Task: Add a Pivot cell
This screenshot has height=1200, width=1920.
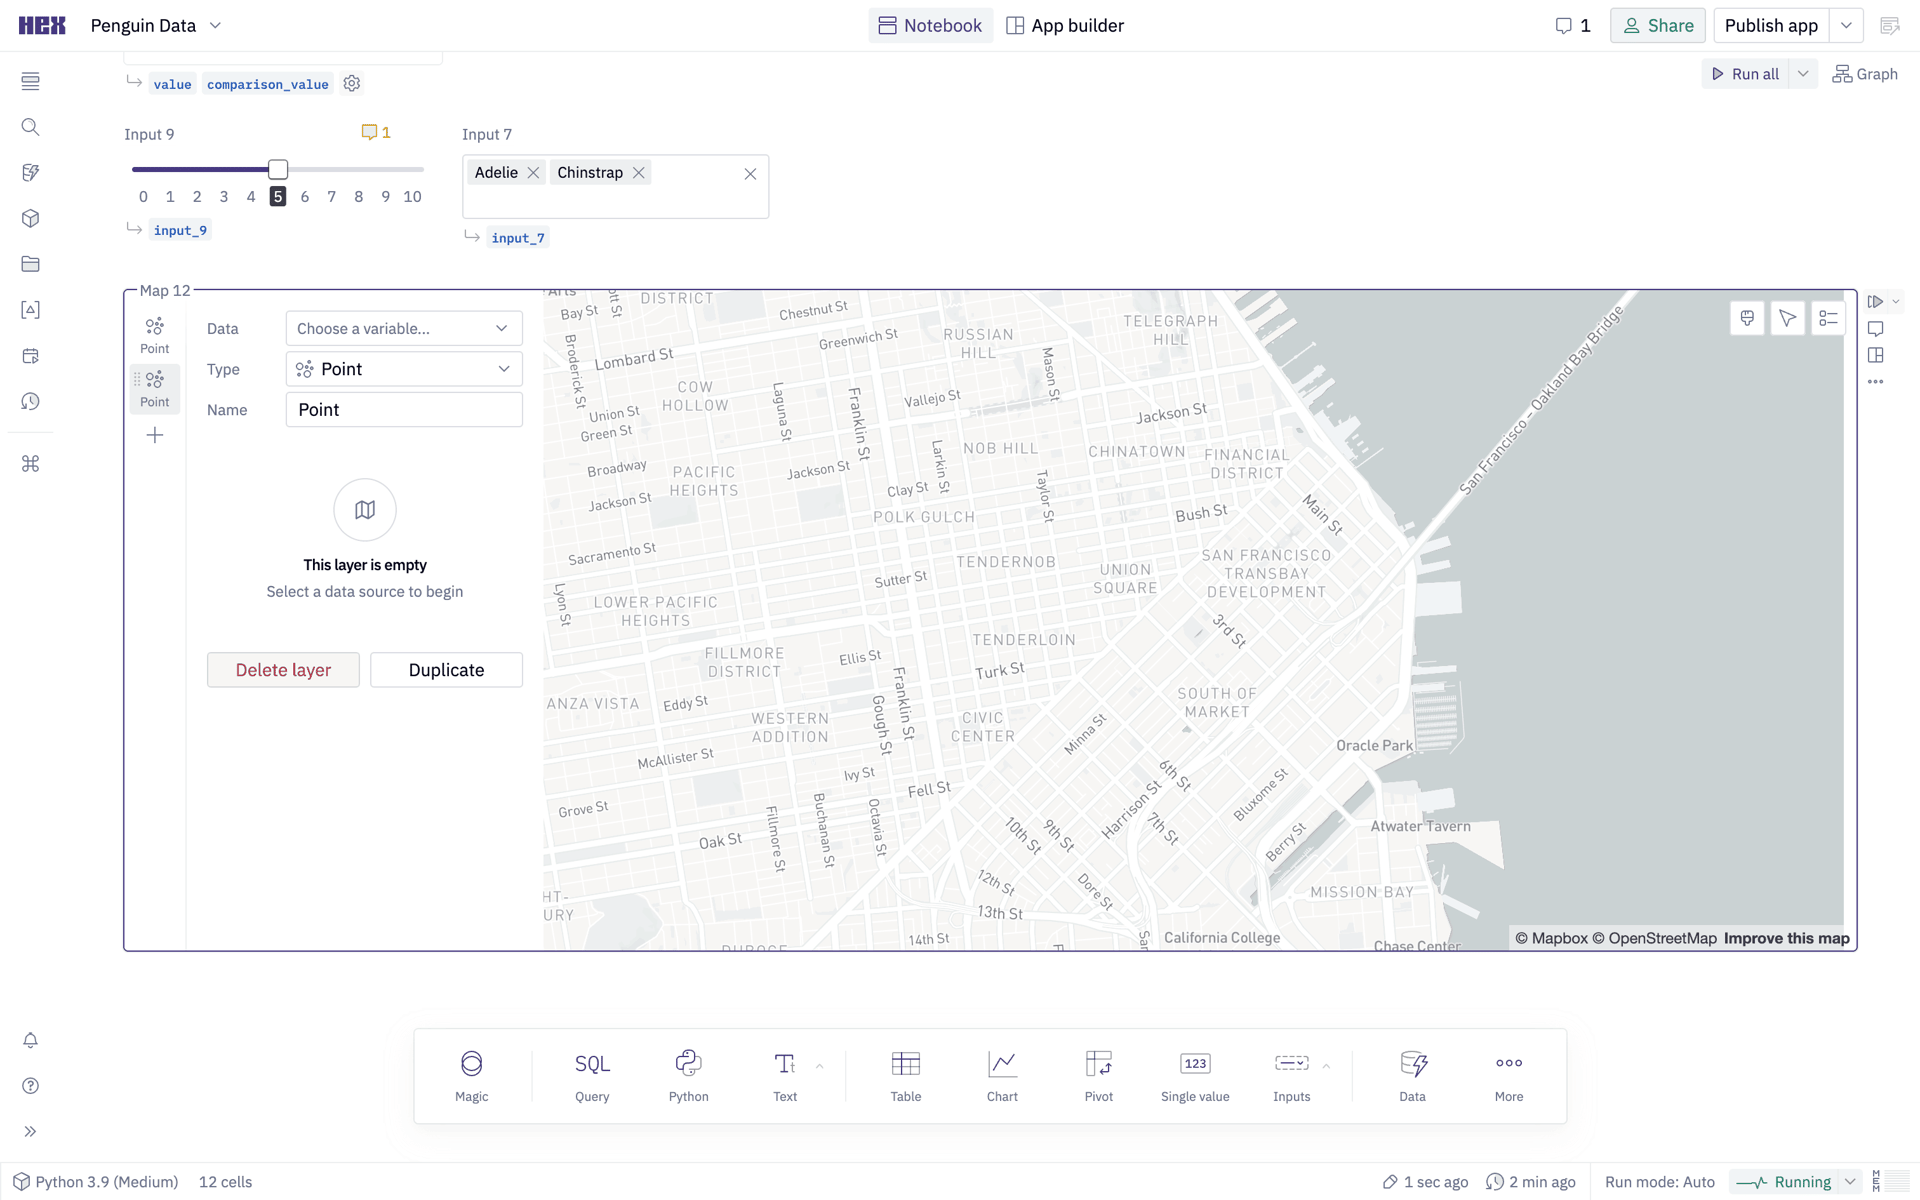Action: click(1099, 1076)
